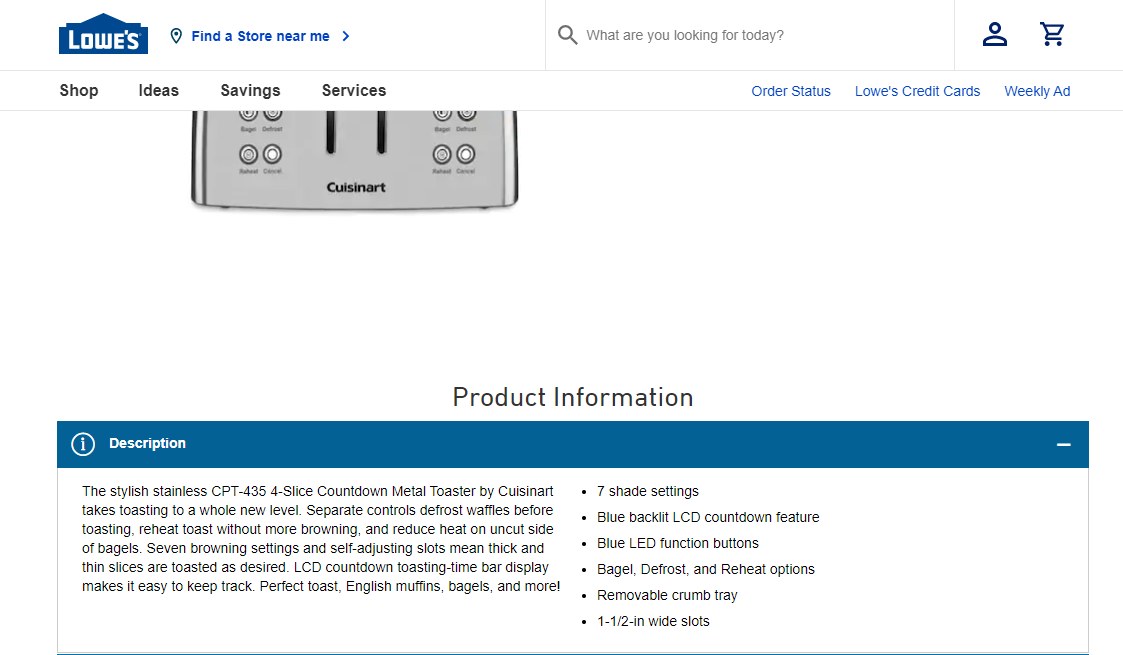Click the Product Information heading
The image size is (1123, 655).
tap(573, 397)
